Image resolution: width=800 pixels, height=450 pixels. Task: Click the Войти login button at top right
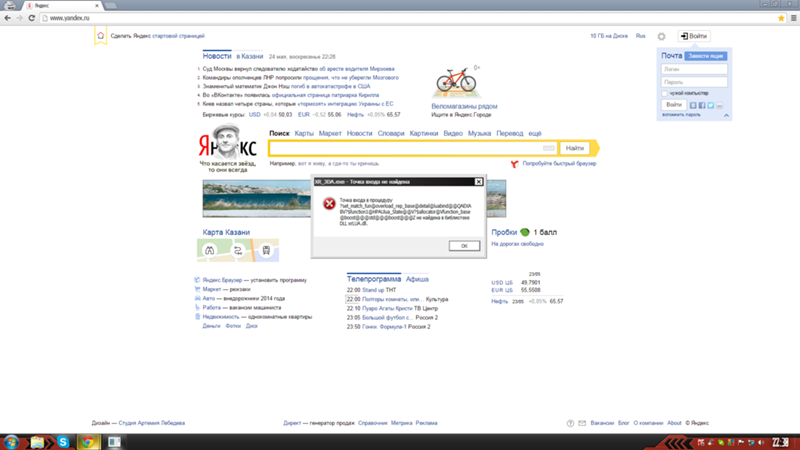(694, 36)
